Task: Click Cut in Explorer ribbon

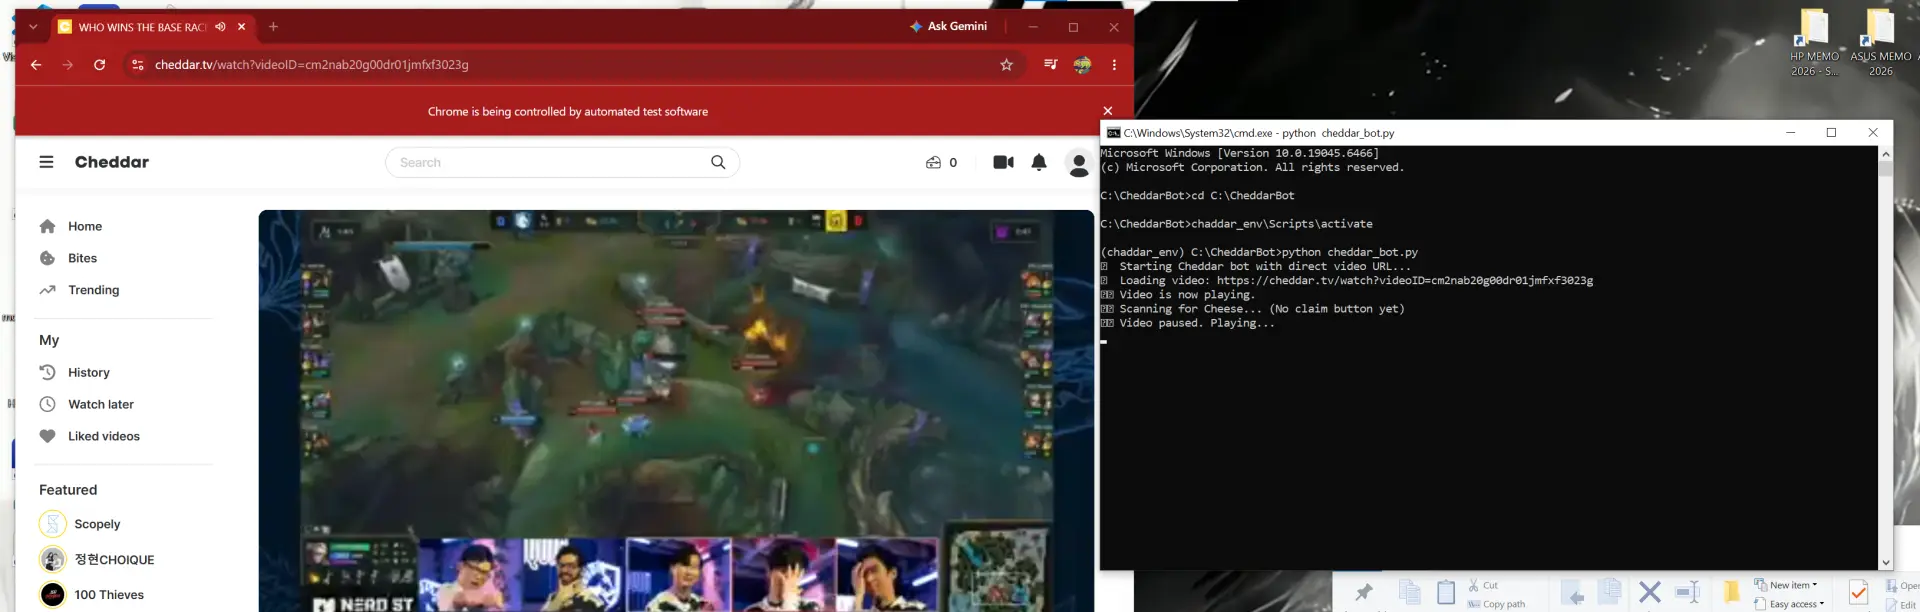Action: [x=1483, y=585]
